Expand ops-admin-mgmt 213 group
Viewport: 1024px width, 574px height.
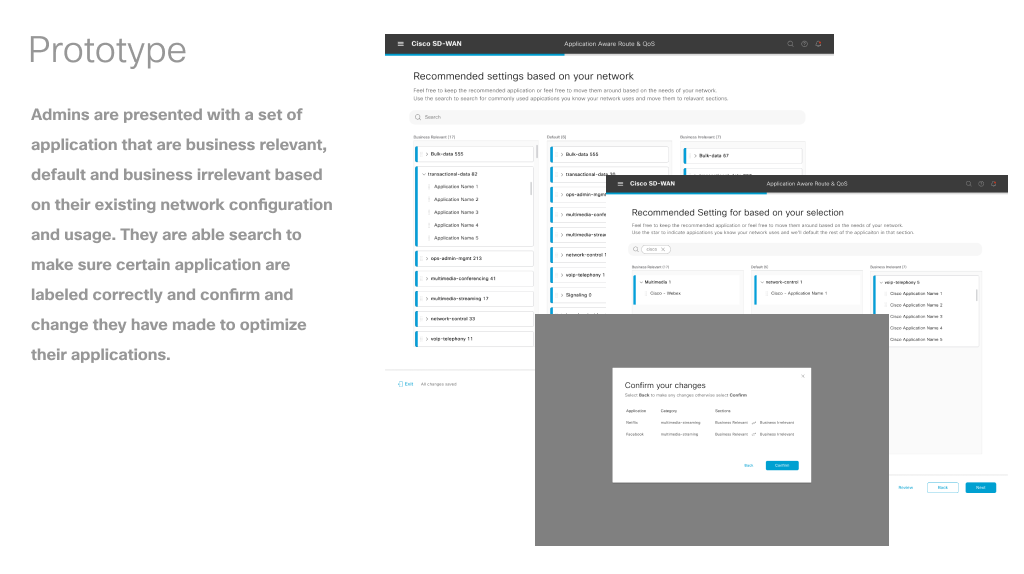tap(427, 259)
